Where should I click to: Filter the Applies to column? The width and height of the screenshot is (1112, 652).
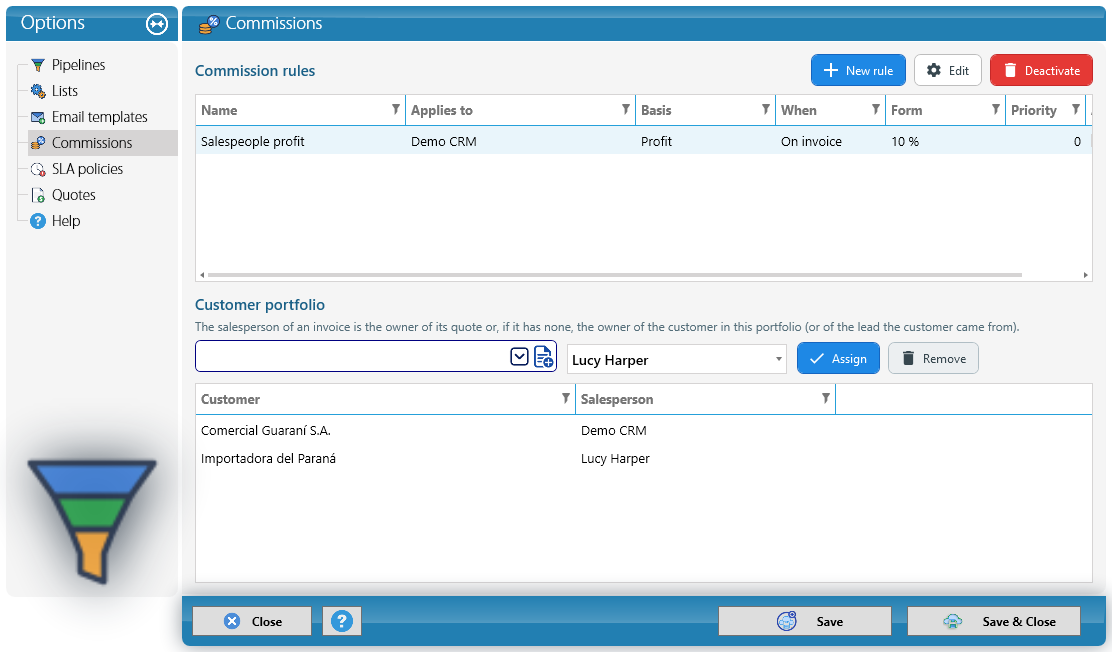(x=626, y=109)
